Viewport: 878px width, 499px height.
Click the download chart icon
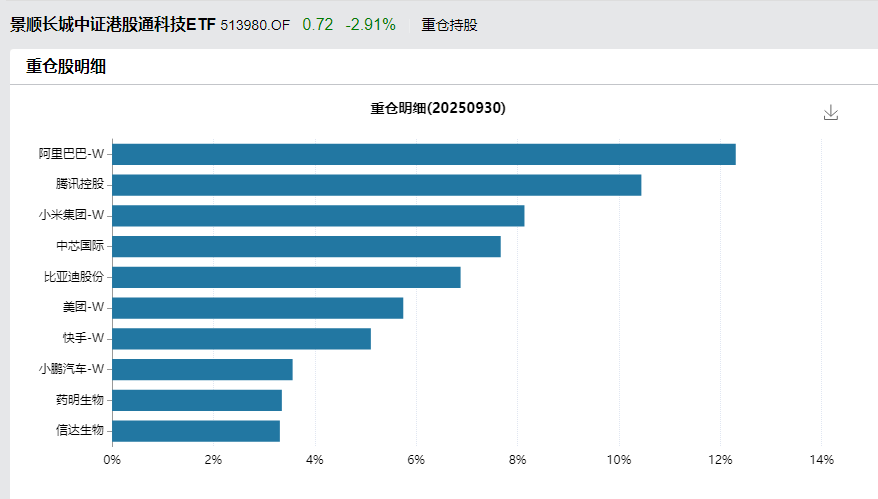[x=831, y=113]
